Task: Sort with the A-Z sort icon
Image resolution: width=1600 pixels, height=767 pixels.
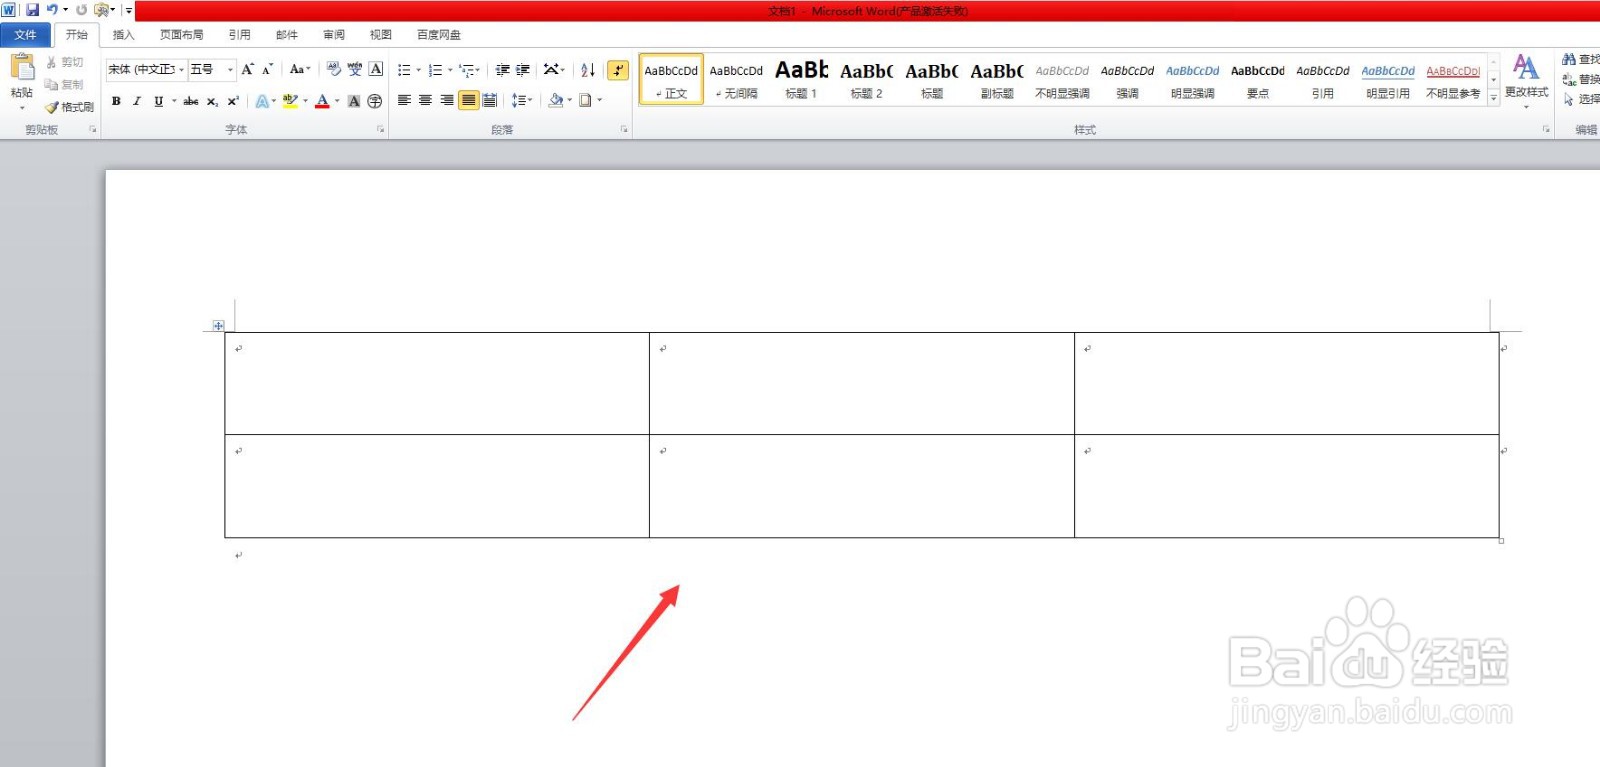Action: (x=588, y=70)
